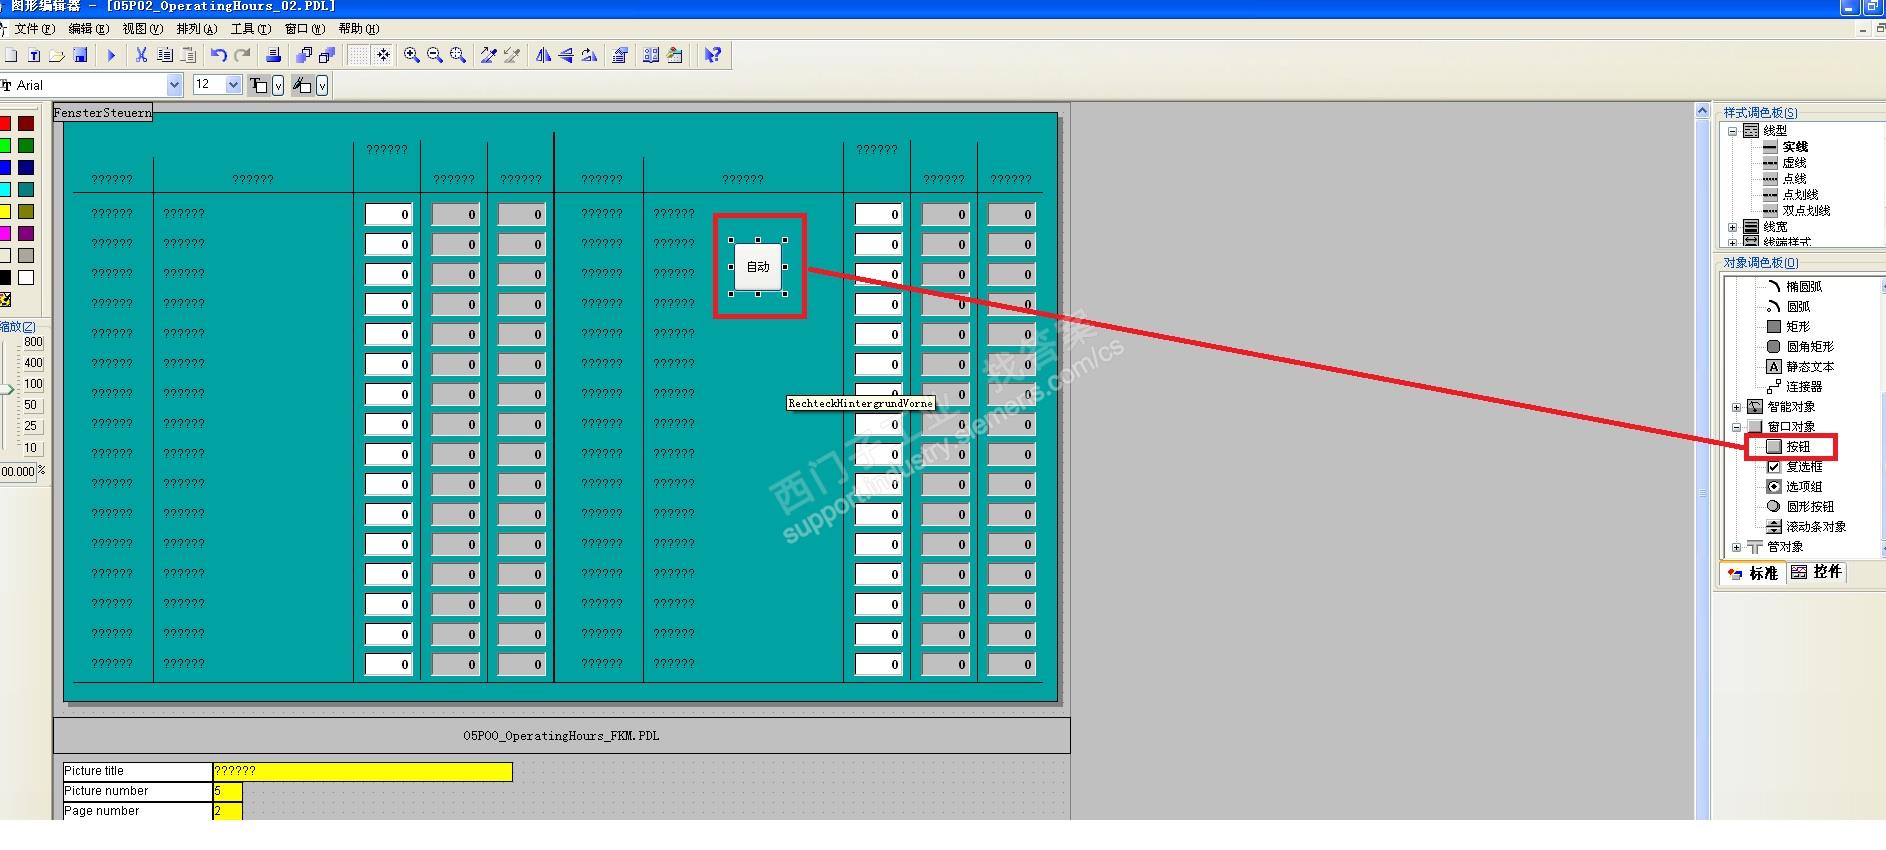
Task: Open the 窗口 menu
Action: pos(305,29)
